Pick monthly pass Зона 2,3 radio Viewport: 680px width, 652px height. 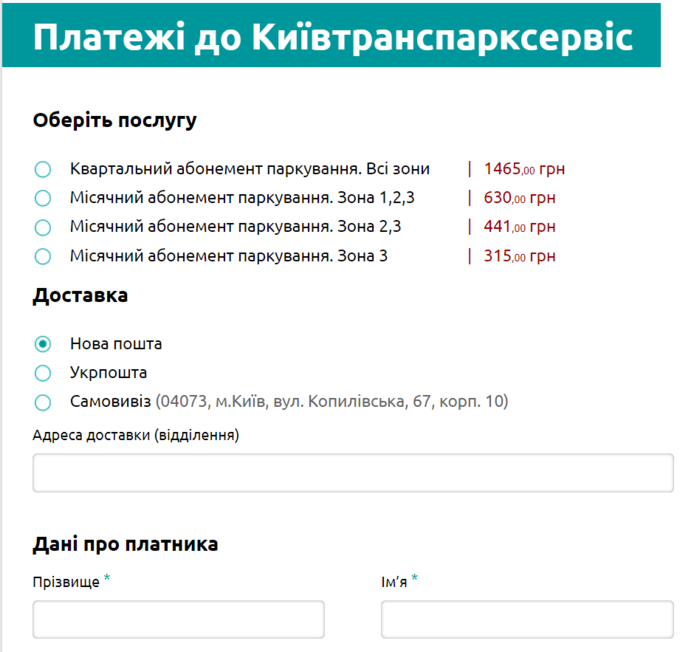[x=42, y=227]
